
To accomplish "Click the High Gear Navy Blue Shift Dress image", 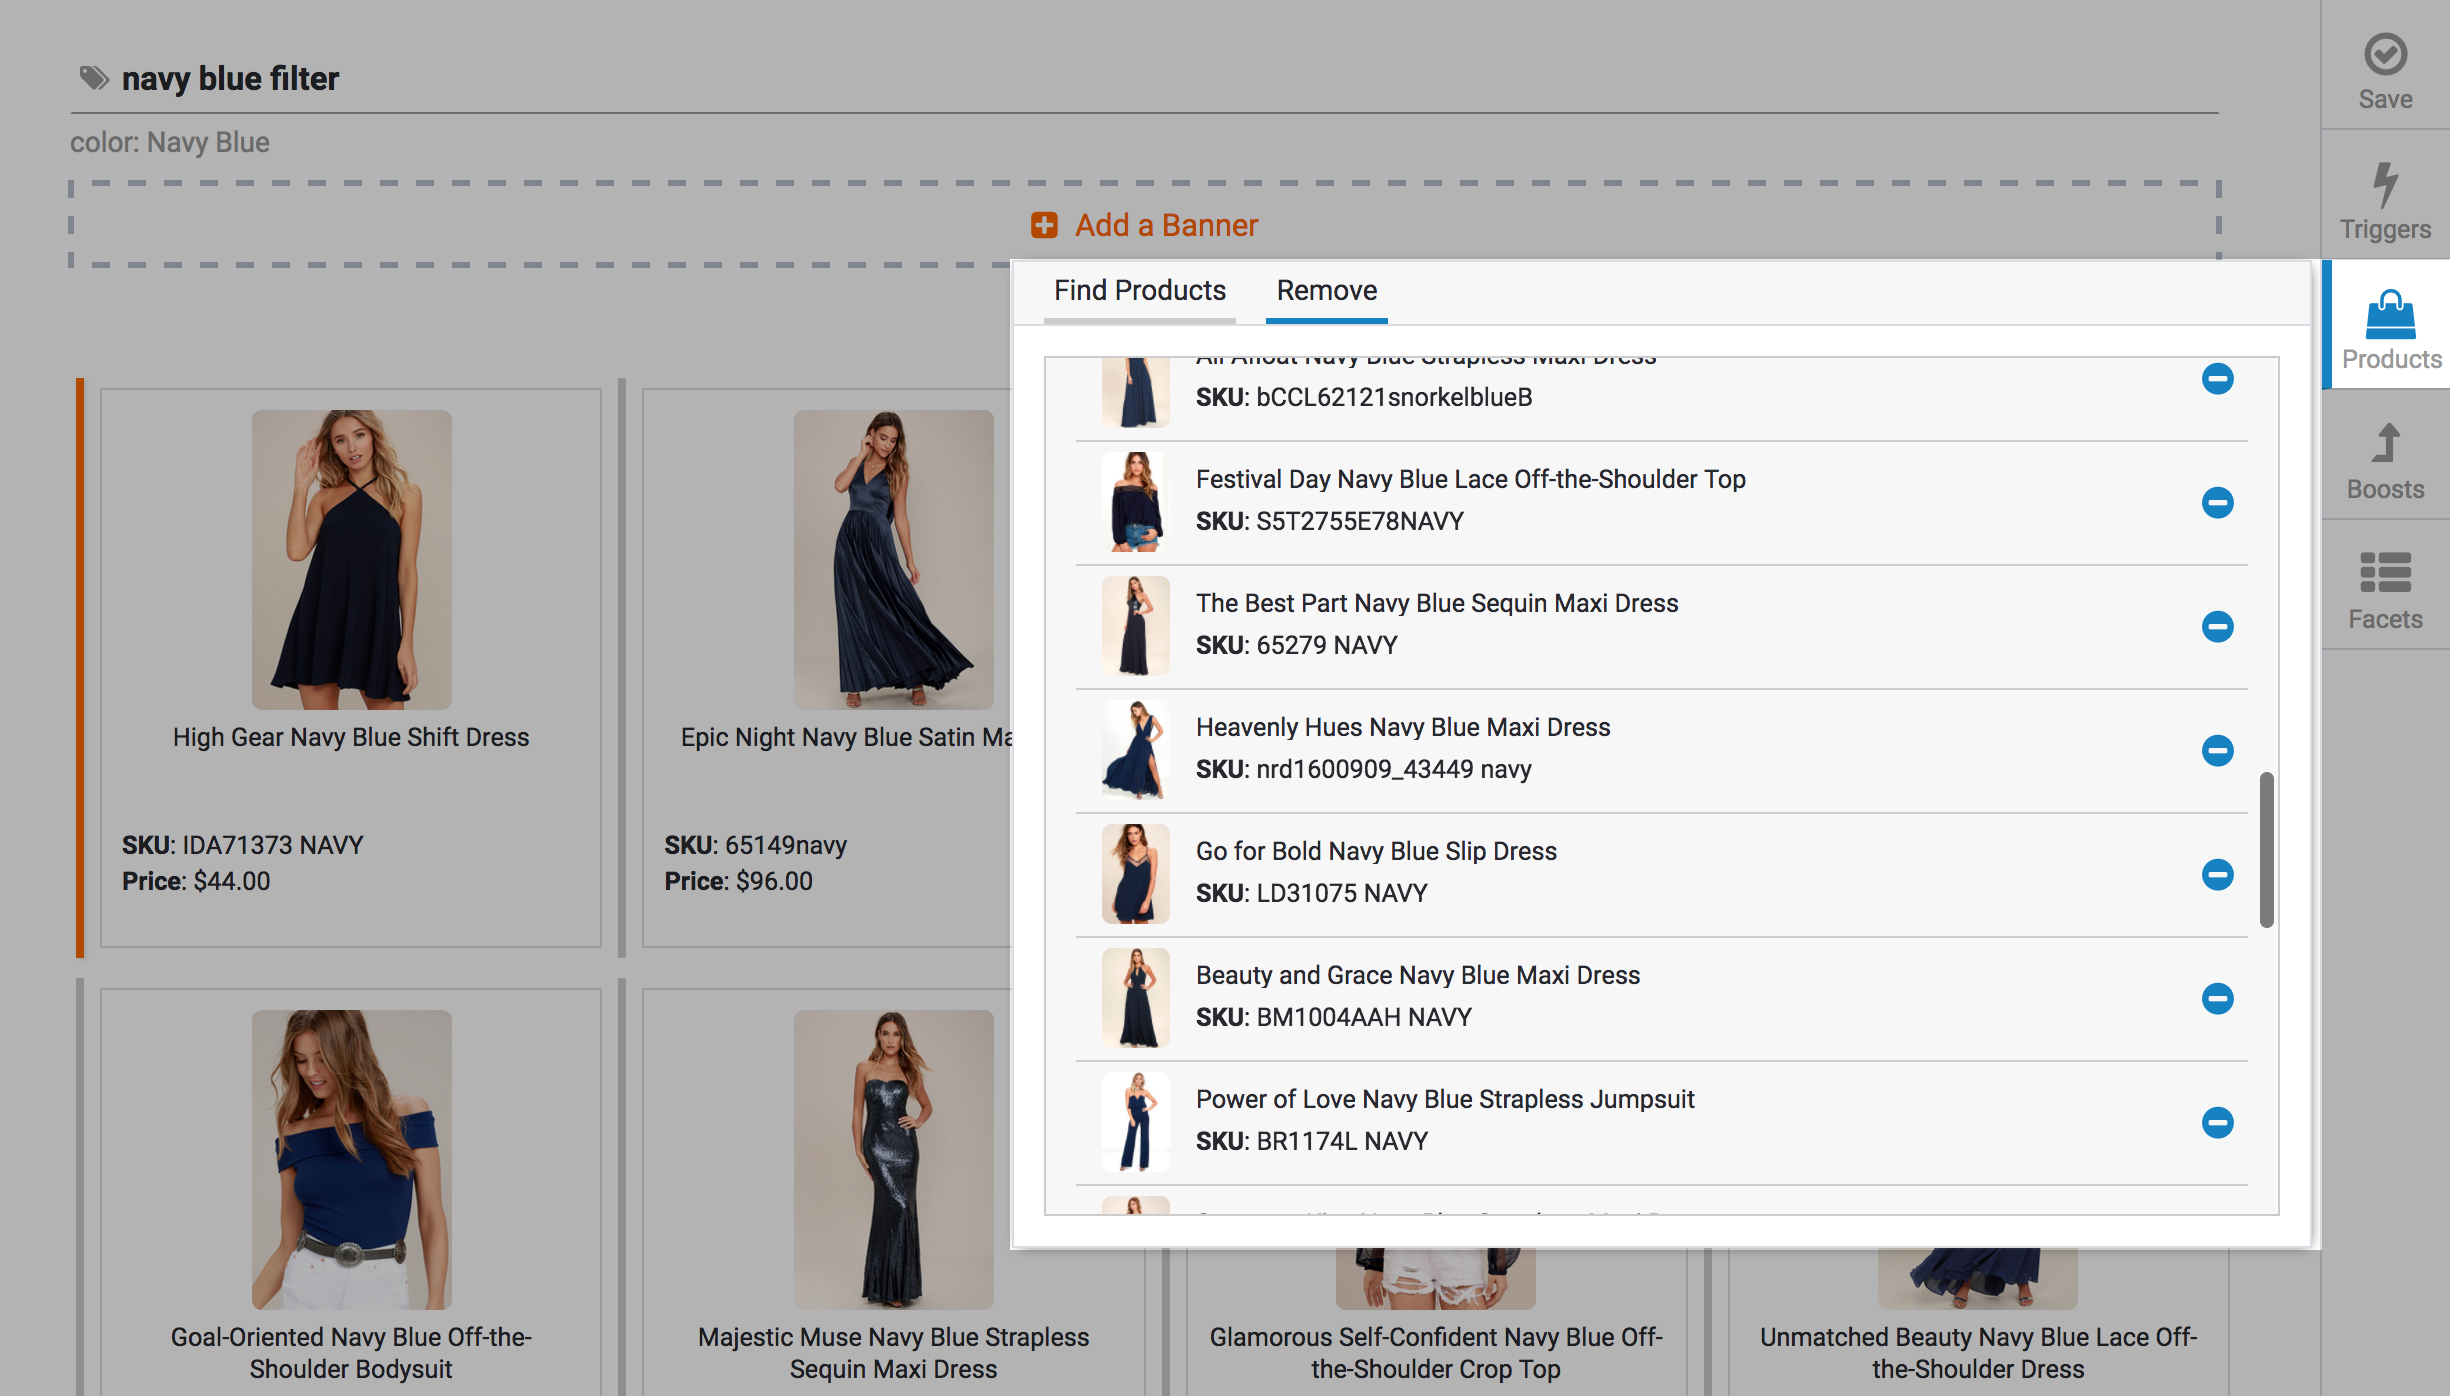I will pyautogui.click(x=352, y=560).
